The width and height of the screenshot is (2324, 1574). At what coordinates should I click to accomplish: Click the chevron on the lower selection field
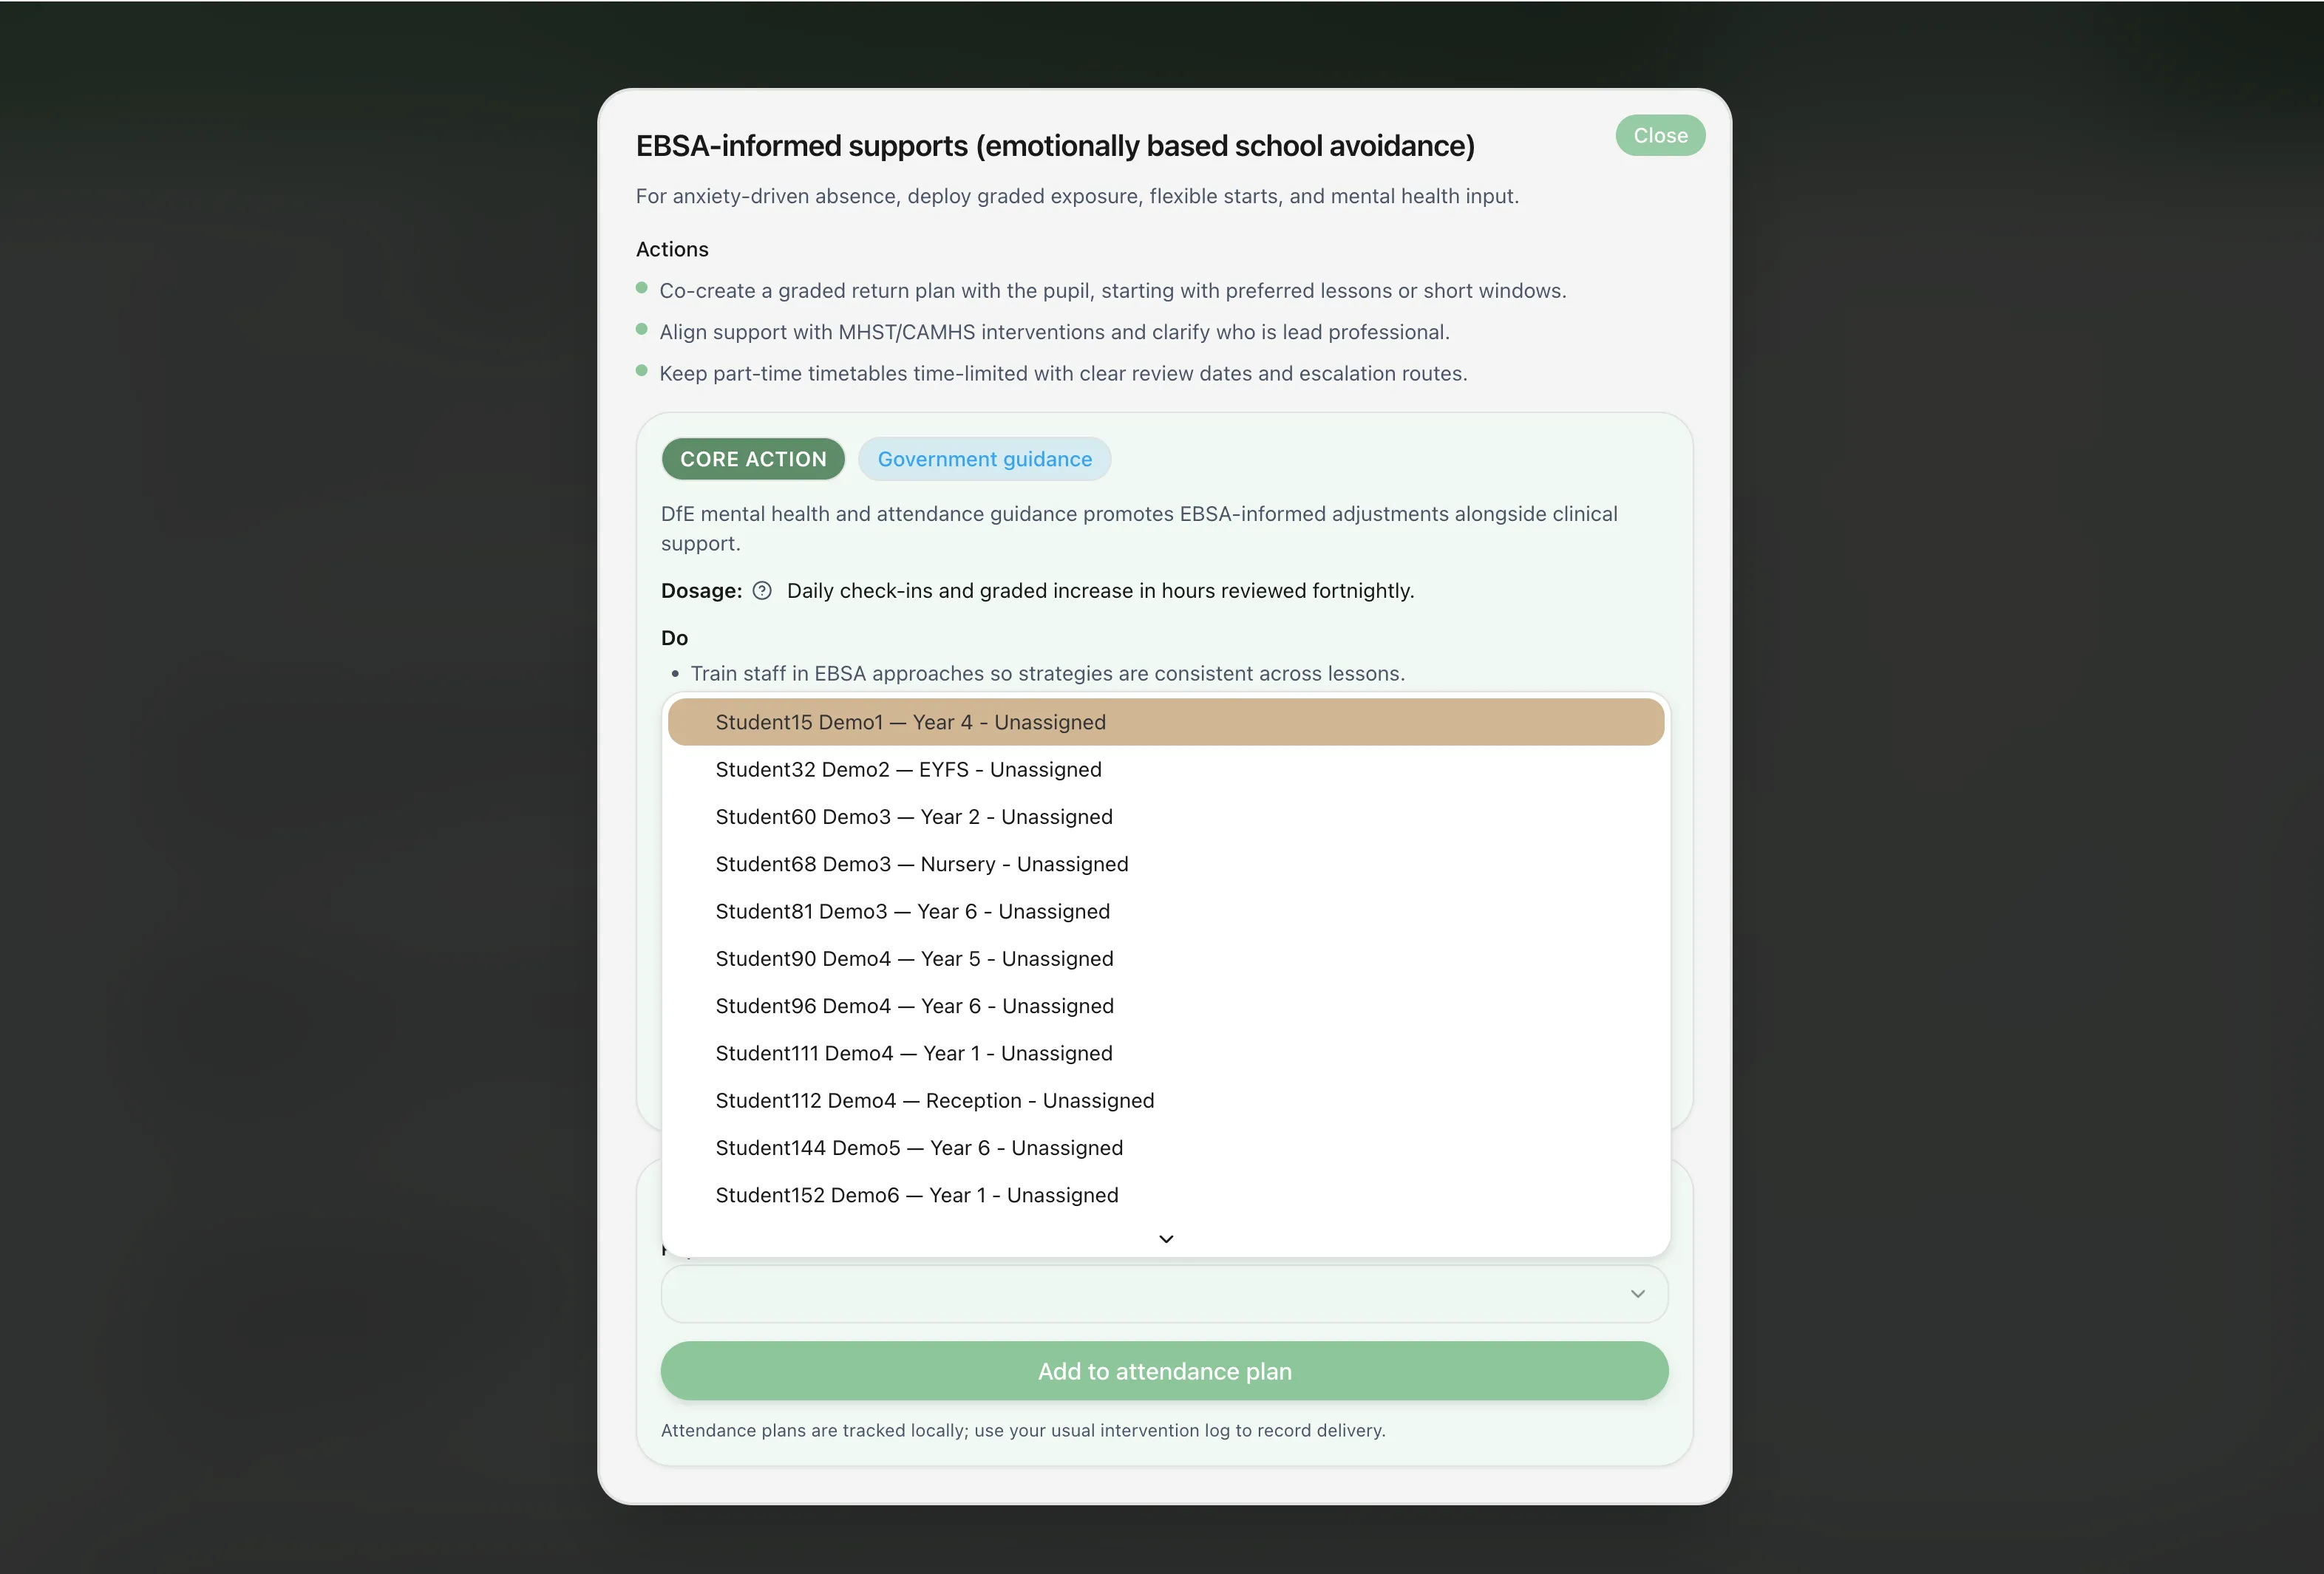coord(1637,1293)
